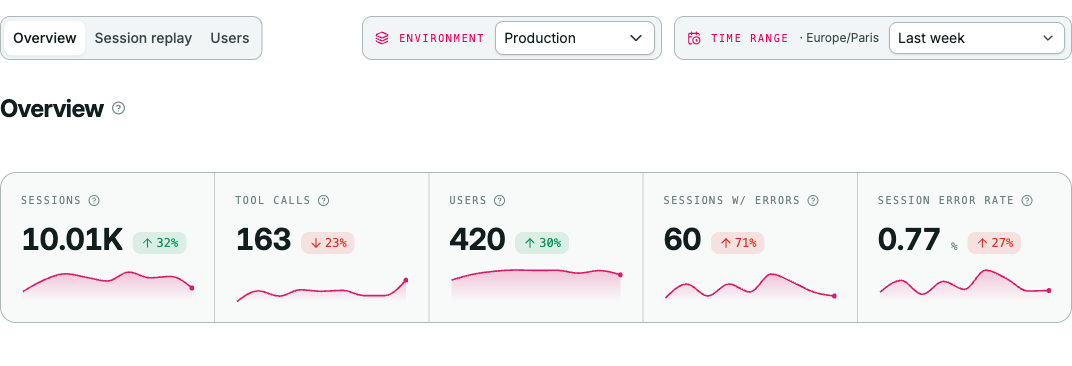This screenshot has height=366, width=1072.
Task: Go to the Users tab
Action: tap(230, 38)
